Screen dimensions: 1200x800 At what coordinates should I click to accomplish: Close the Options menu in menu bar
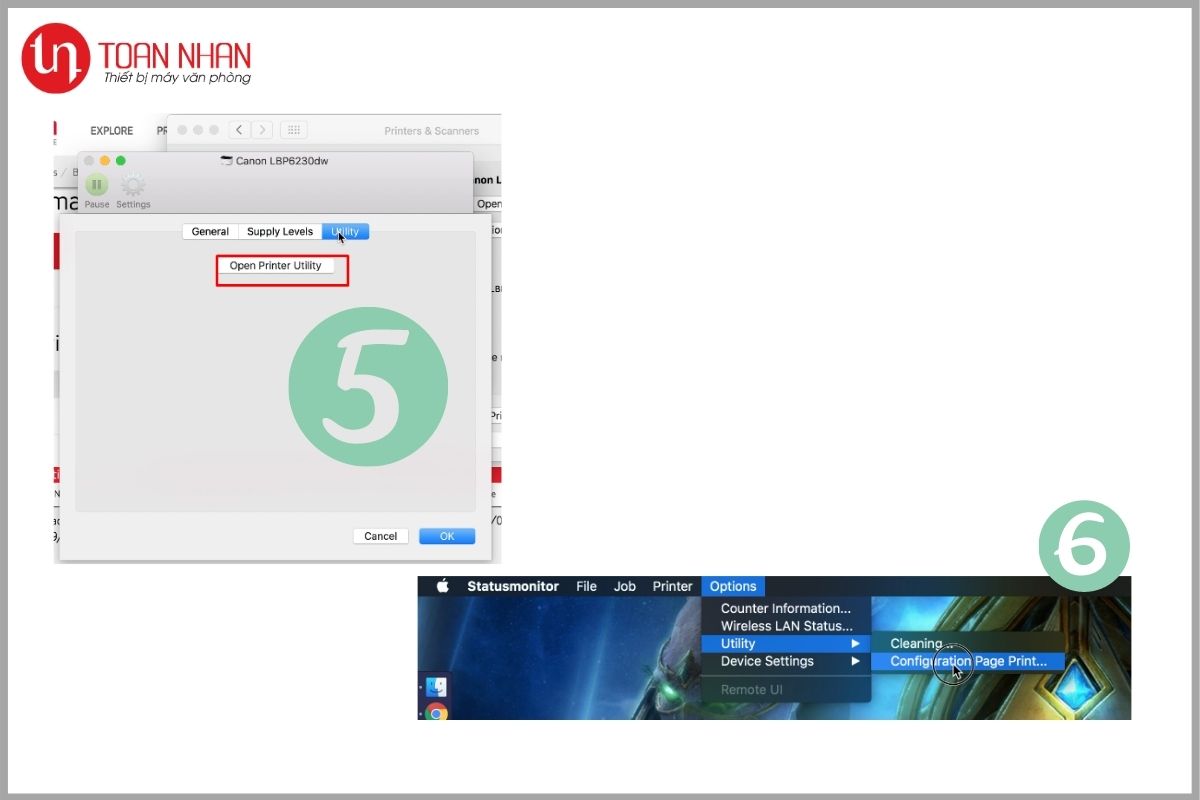733,586
